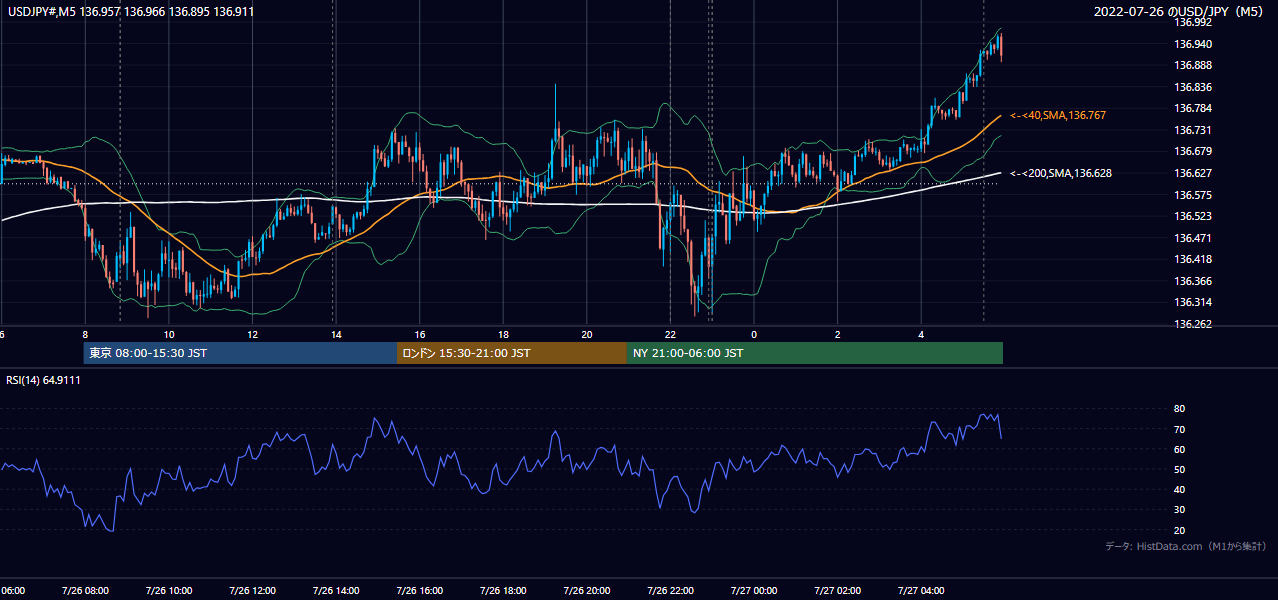The height and width of the screenshot is (600, 1278).
Task: Click the bottom time label 7/26 14:00
Action: tap(336, 590)
